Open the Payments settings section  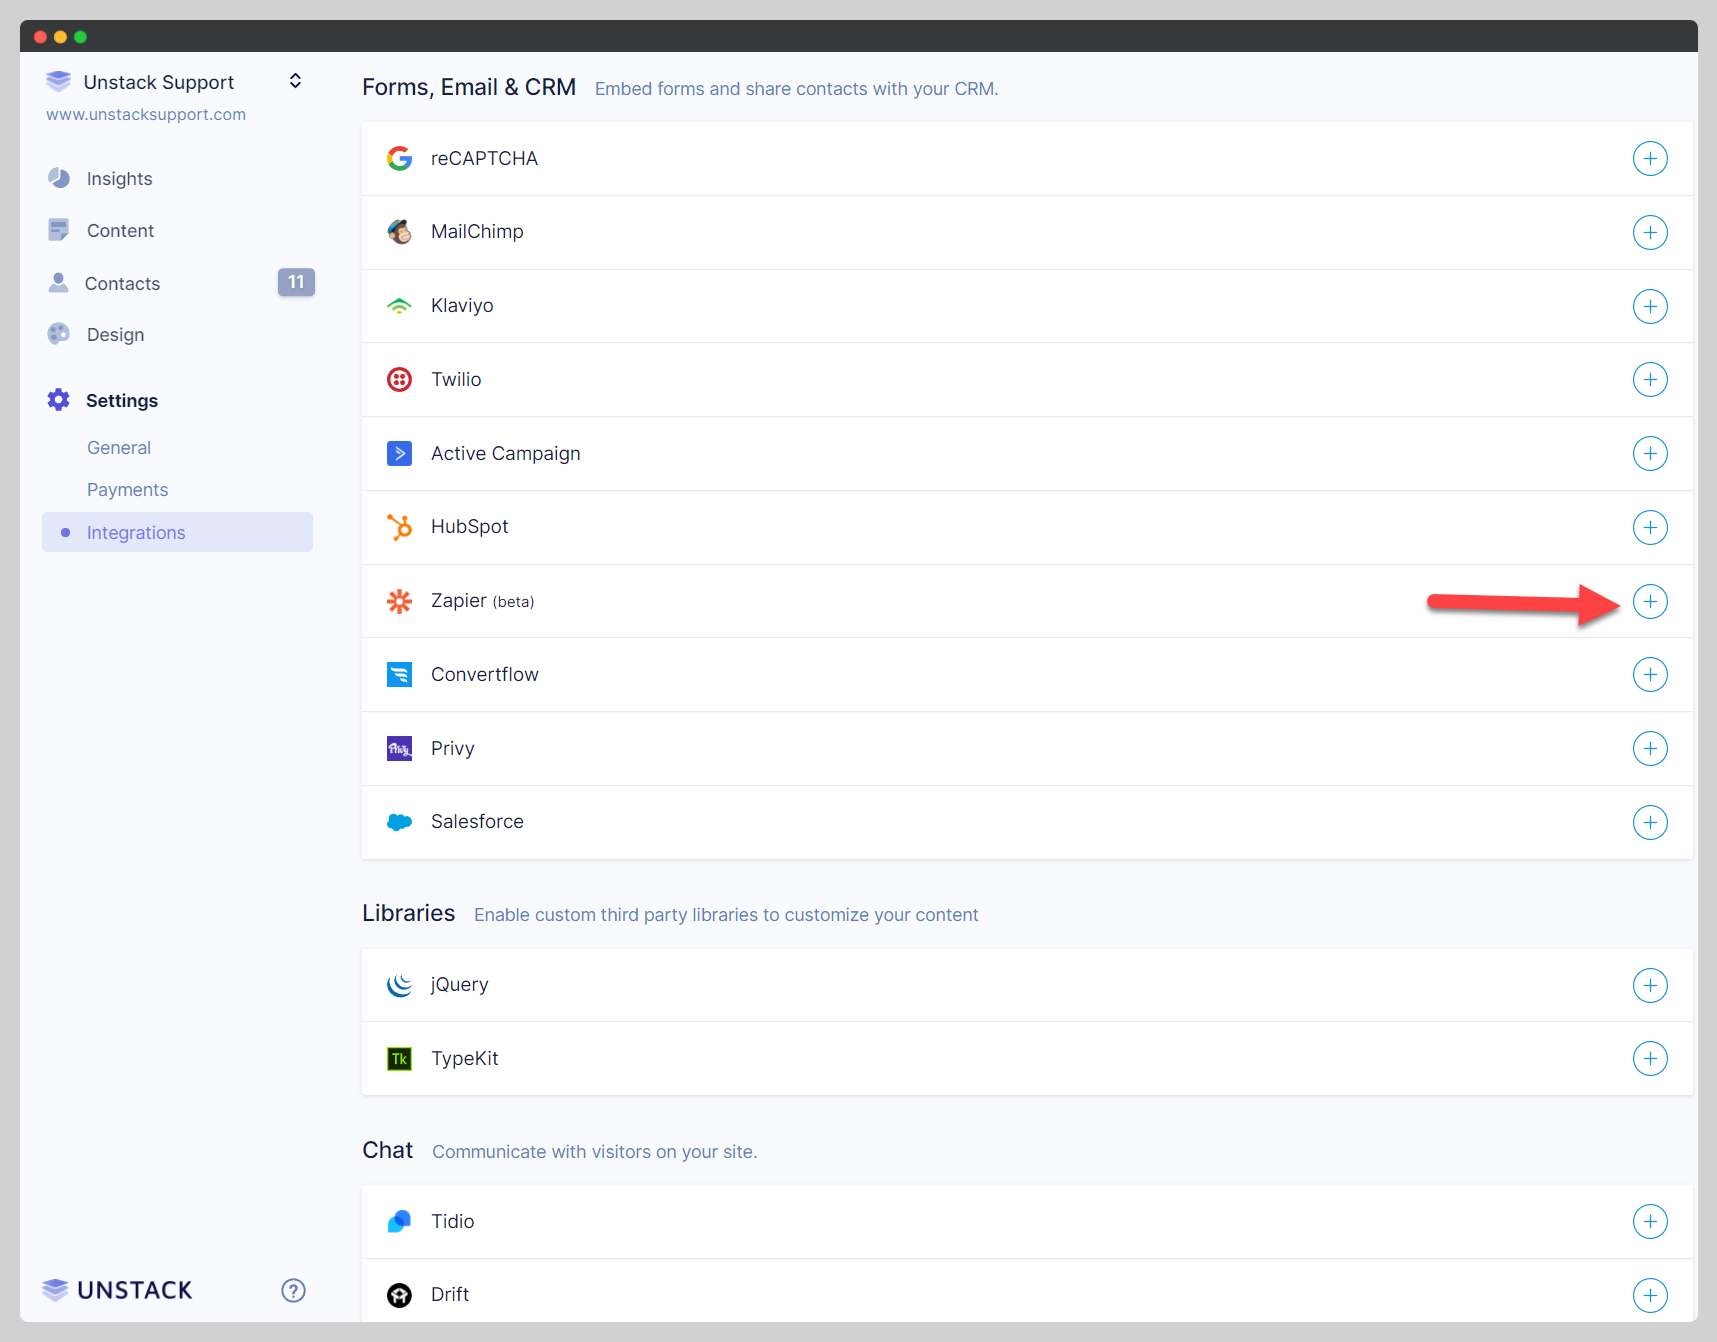click(127, 489)
